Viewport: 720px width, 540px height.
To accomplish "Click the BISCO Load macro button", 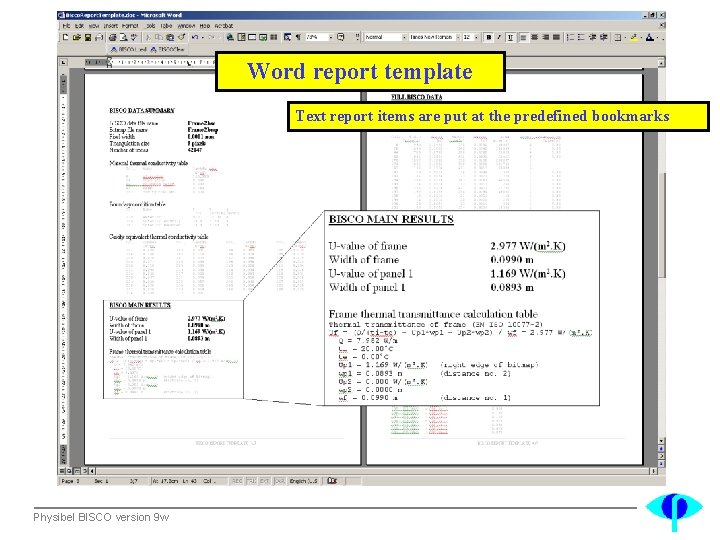I will pos(128,49).
